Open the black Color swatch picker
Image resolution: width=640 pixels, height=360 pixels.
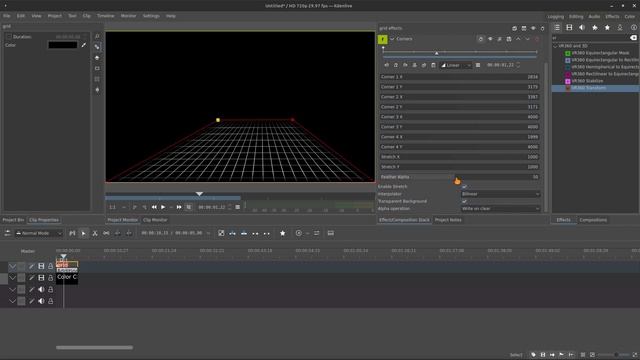62,45
